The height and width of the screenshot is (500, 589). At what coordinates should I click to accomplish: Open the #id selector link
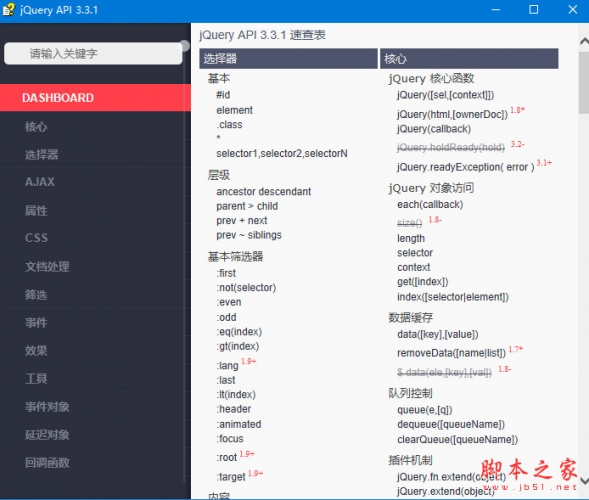point(223,95)
